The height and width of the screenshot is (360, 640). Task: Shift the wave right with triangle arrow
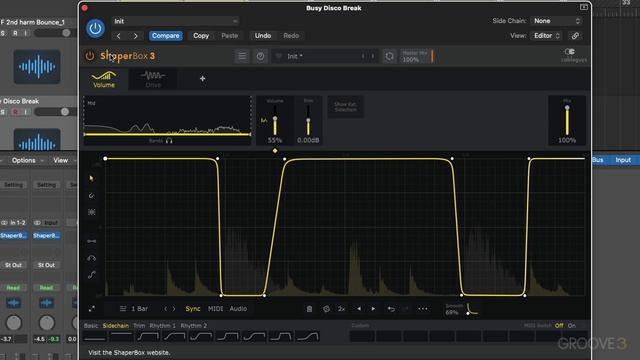tap(373, 309)
